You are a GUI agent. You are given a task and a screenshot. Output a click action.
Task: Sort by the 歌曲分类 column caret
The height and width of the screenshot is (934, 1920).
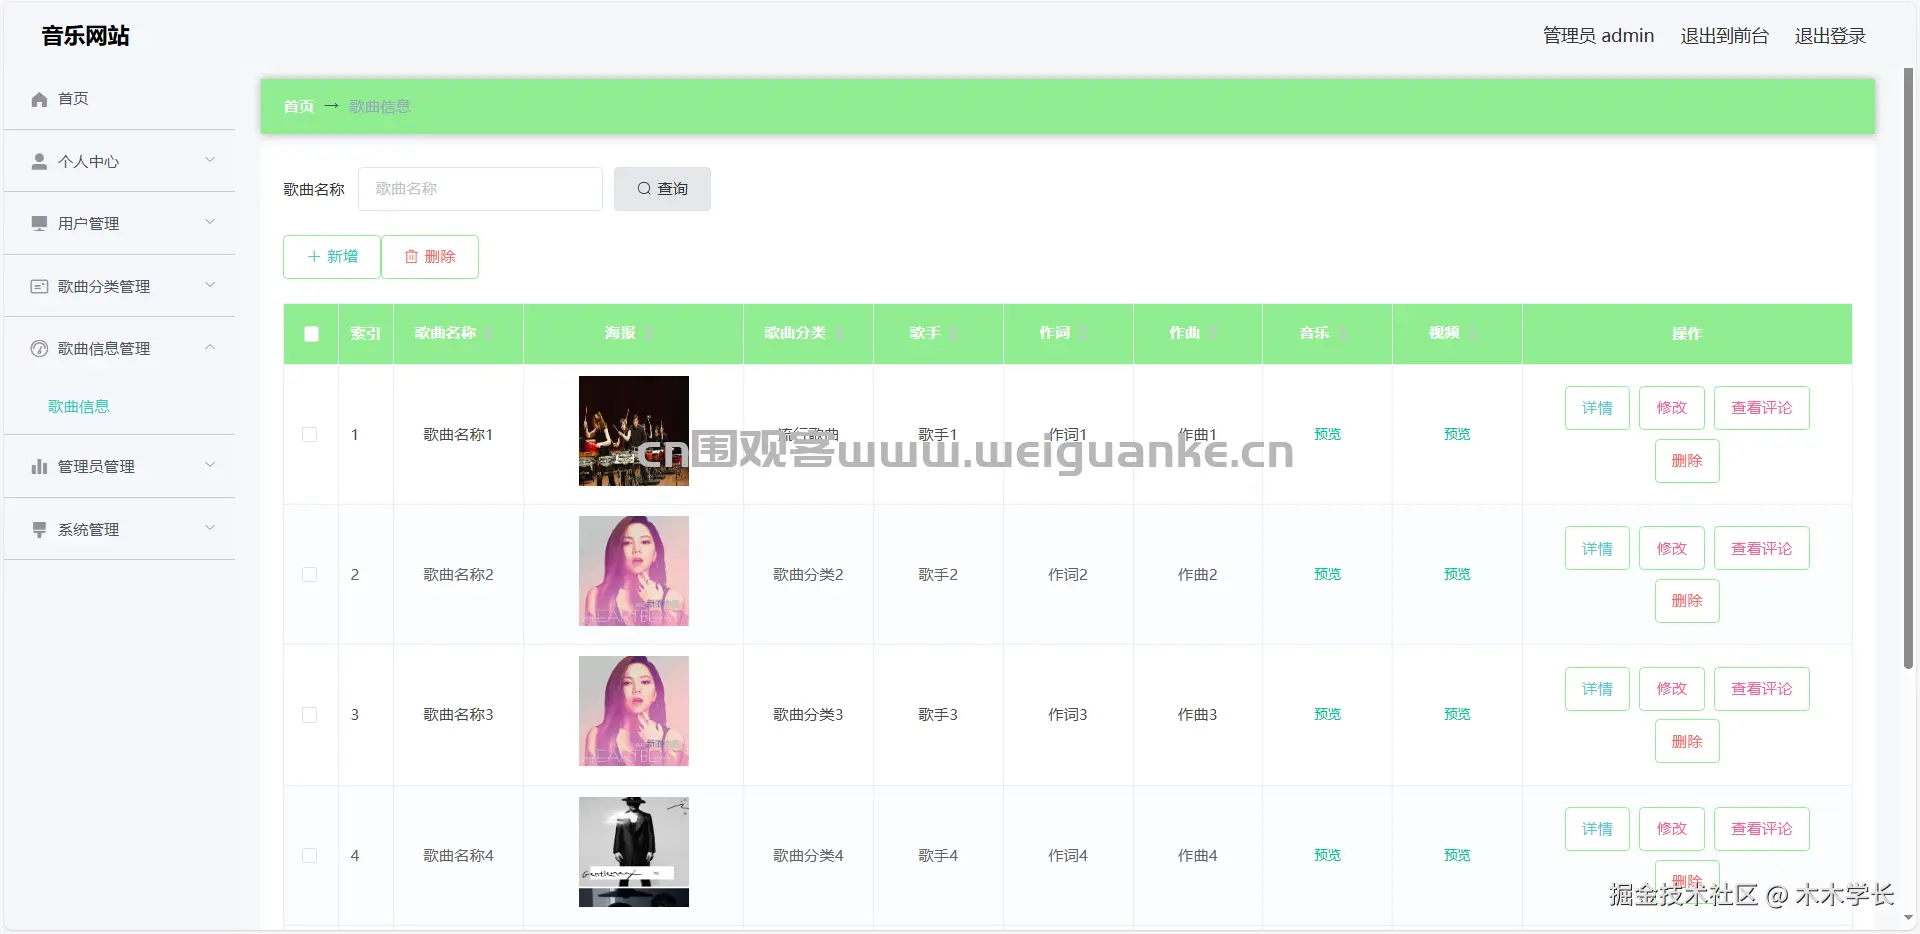point(839,333)
